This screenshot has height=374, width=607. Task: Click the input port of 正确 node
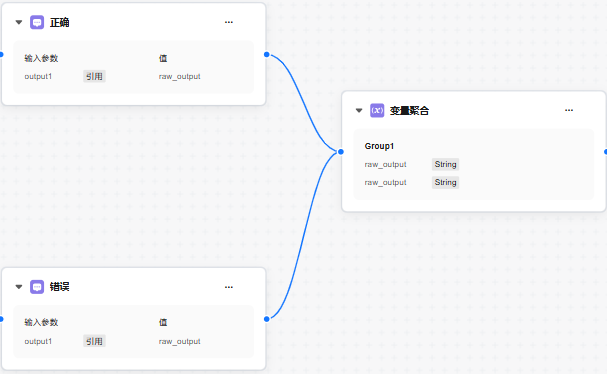pos(1,55)
